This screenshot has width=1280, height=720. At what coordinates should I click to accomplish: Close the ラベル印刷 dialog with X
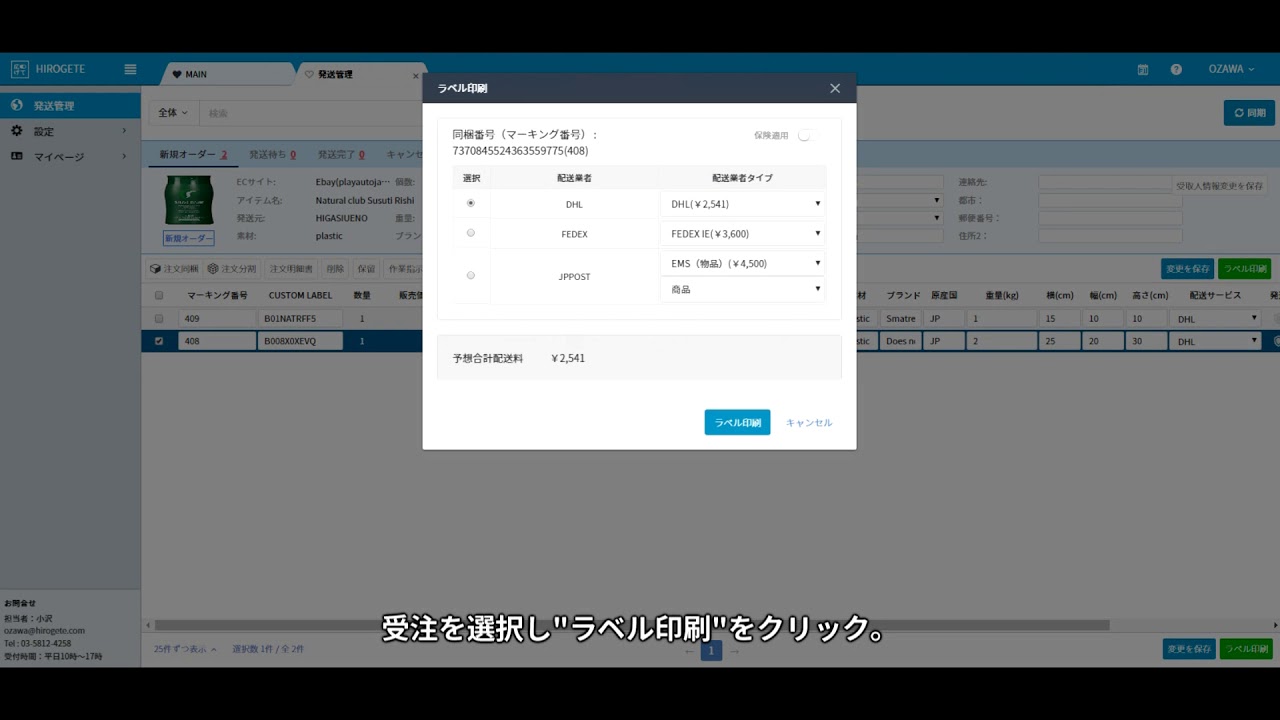pos(835,88)
